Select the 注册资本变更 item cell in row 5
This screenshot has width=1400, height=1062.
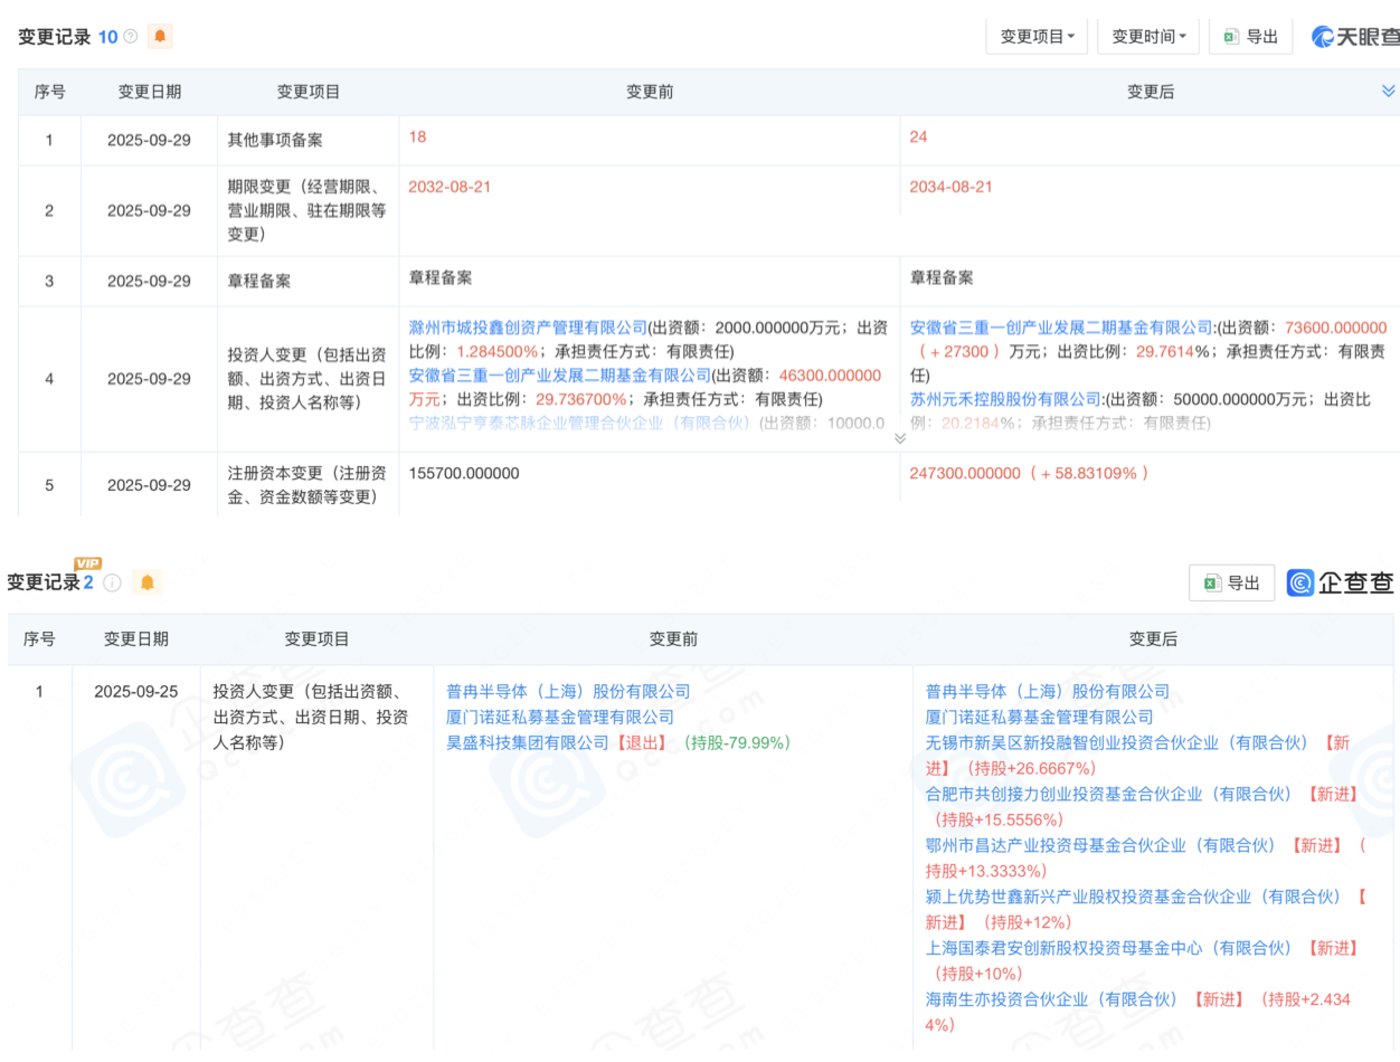tap(307, 485)
